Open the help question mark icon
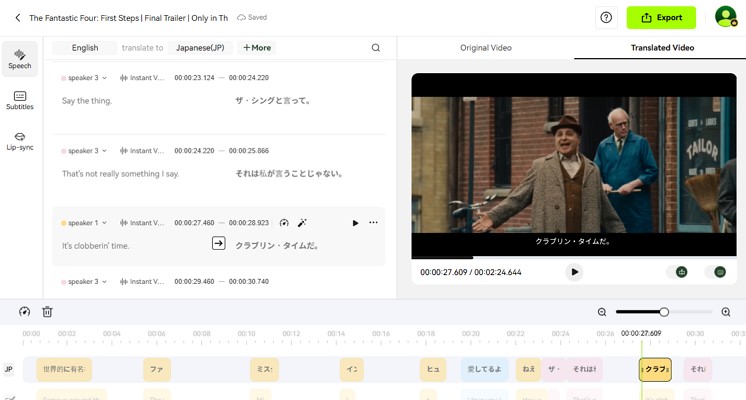This screenshot has width=746, height=400. 606,18
